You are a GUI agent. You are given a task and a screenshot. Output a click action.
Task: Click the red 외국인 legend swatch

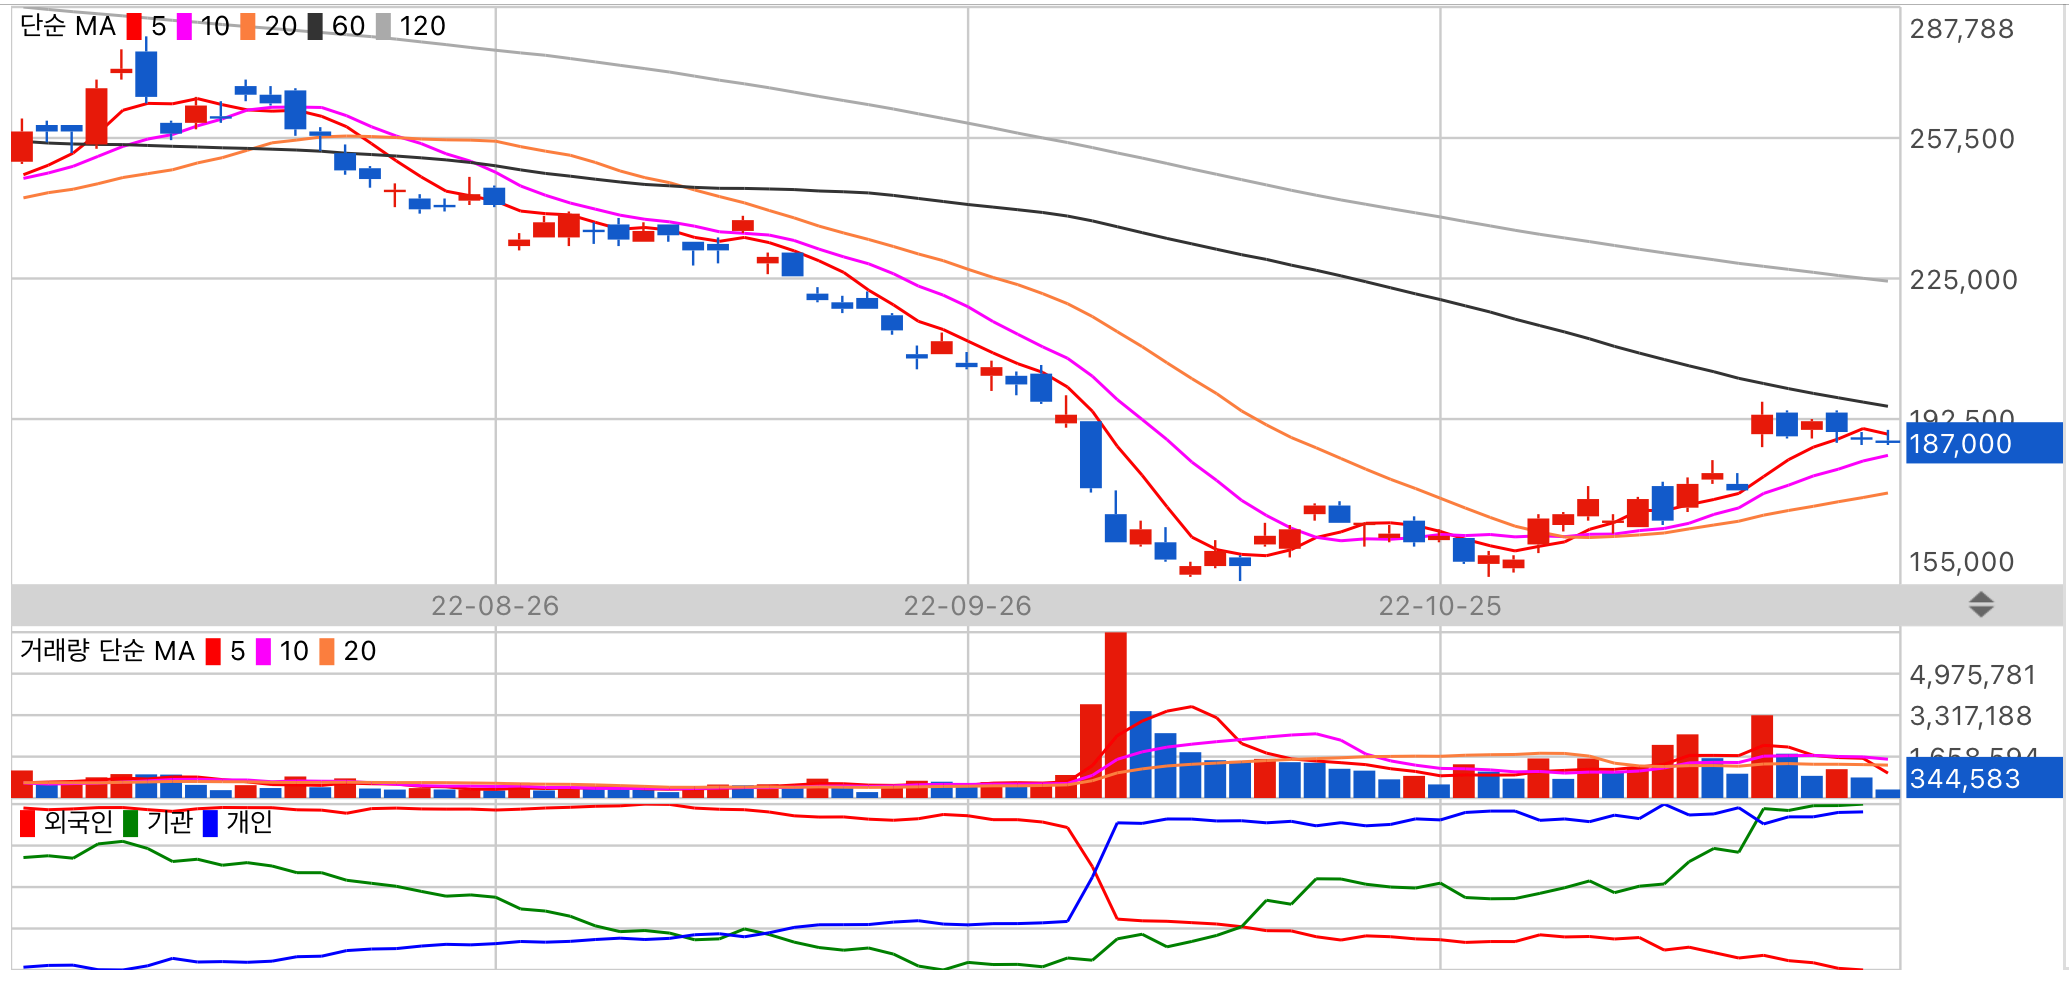[x=27, y=823]
